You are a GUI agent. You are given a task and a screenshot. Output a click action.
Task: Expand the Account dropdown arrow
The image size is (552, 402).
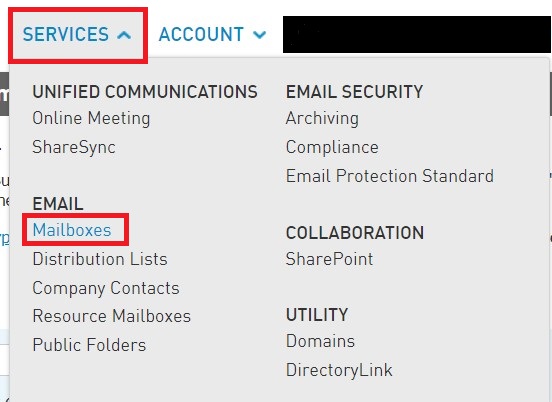click(x=260, y=35)
